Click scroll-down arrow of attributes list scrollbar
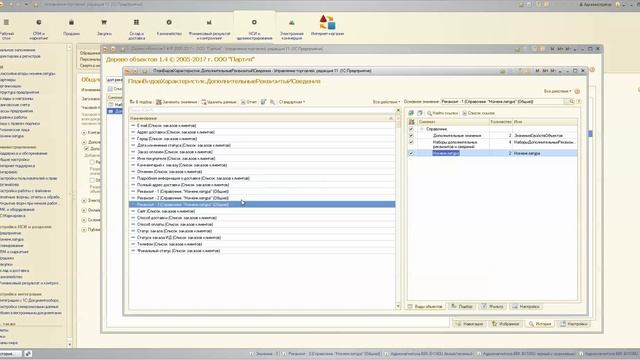Image resolution: width=640 pixels, height=360 pixels. 398,306
